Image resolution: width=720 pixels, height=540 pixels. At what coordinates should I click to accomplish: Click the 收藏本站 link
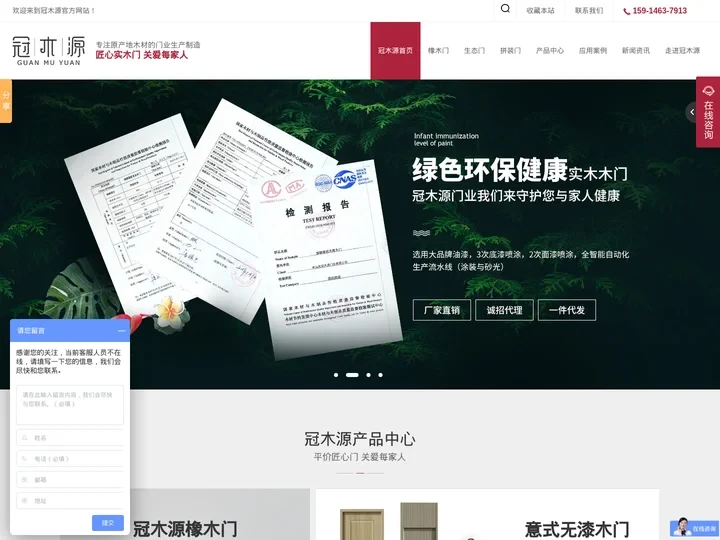click(x=540, y=11)
